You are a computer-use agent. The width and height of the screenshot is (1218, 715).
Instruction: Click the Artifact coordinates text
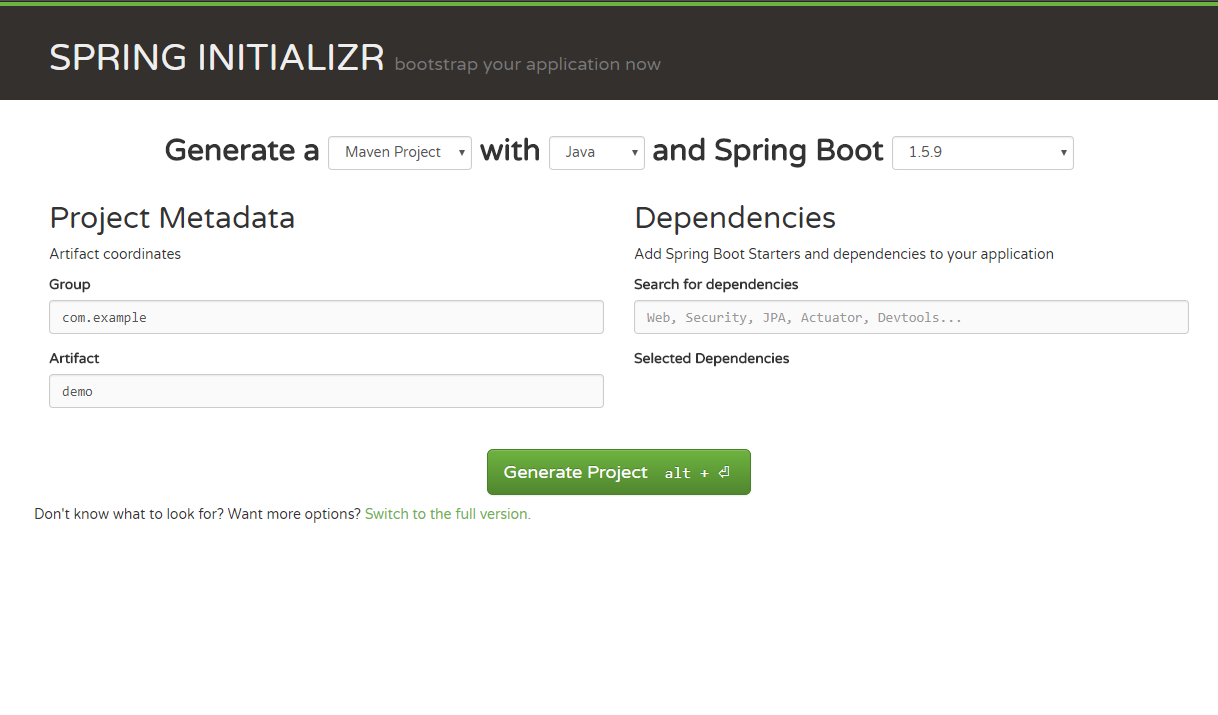pos(115,254)
